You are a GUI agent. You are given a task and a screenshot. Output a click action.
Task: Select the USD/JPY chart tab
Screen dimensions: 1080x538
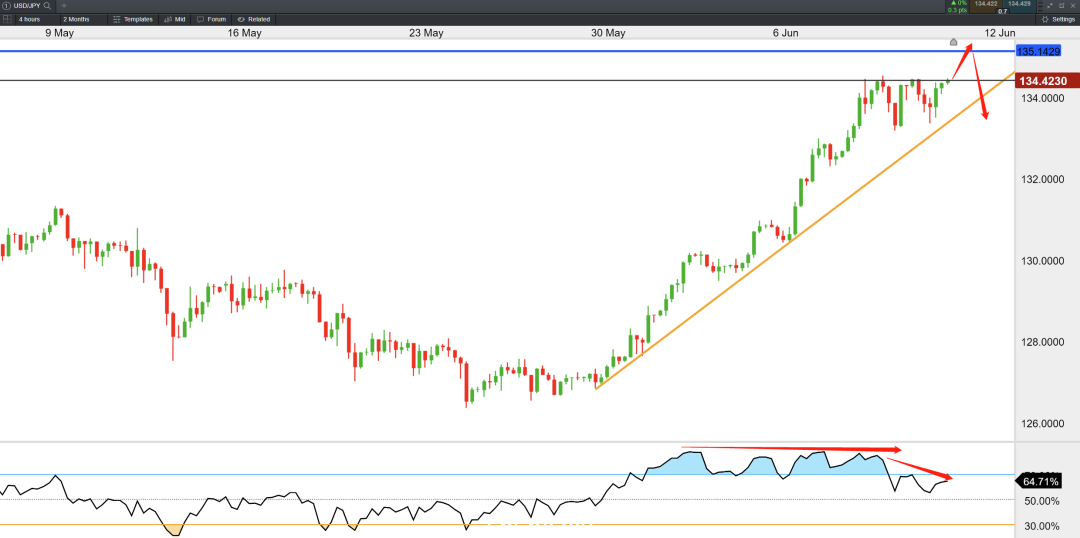pos(27,6)
